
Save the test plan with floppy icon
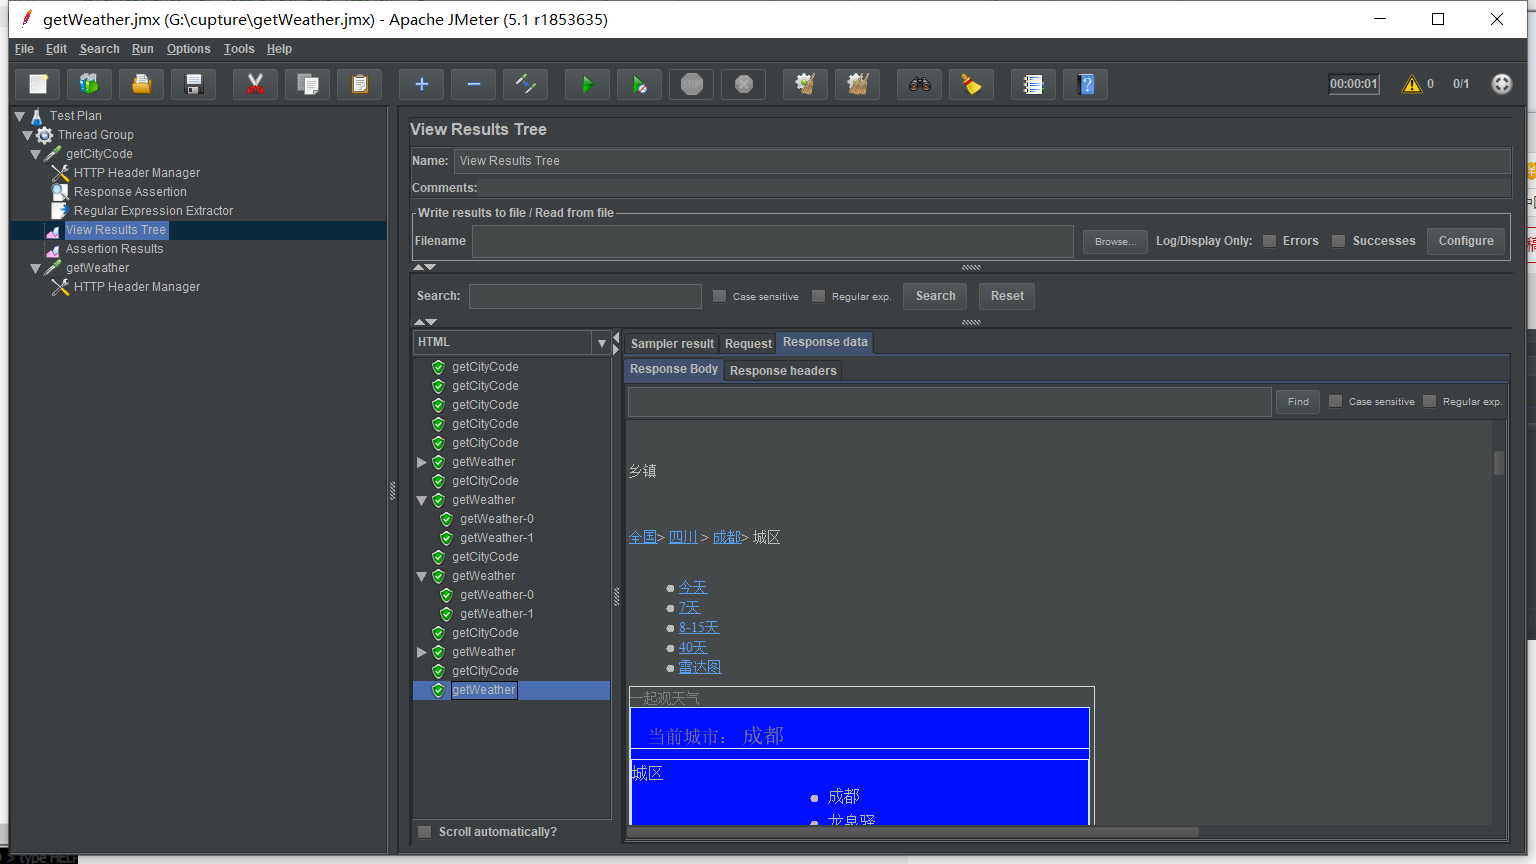pos(194,84)
